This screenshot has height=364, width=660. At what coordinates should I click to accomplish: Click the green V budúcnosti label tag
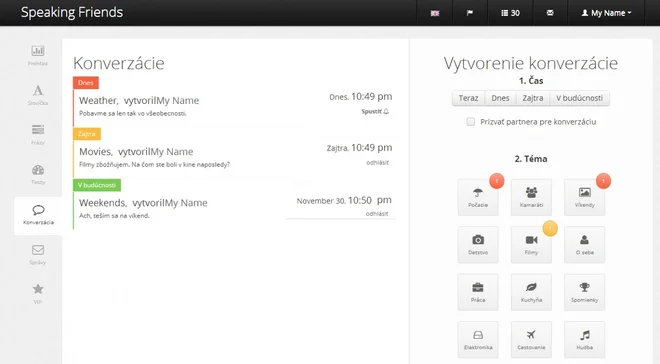[97, 185]
